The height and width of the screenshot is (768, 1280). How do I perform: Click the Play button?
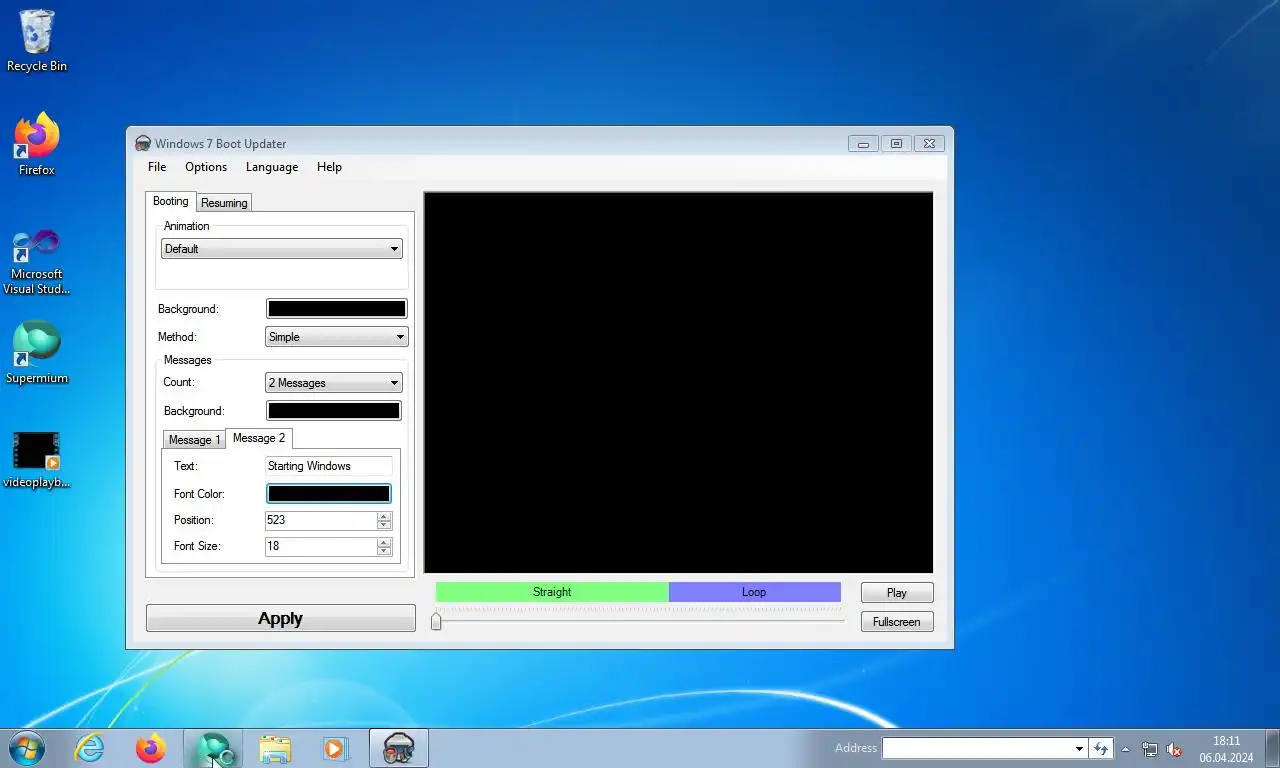[x=897, y=593]
